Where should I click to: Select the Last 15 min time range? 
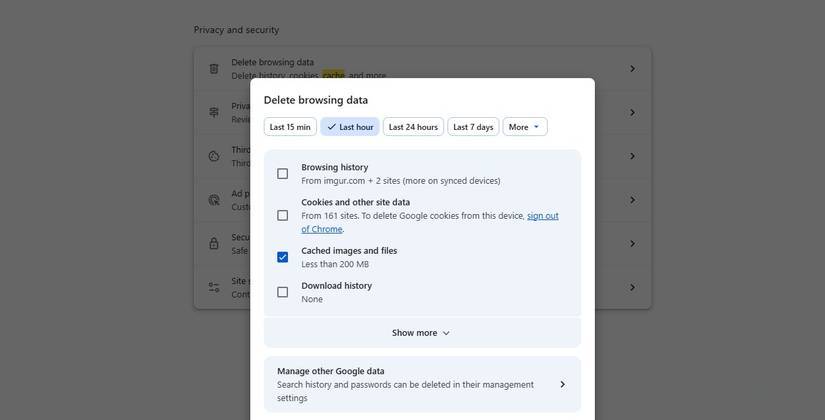tap(290, 127)
